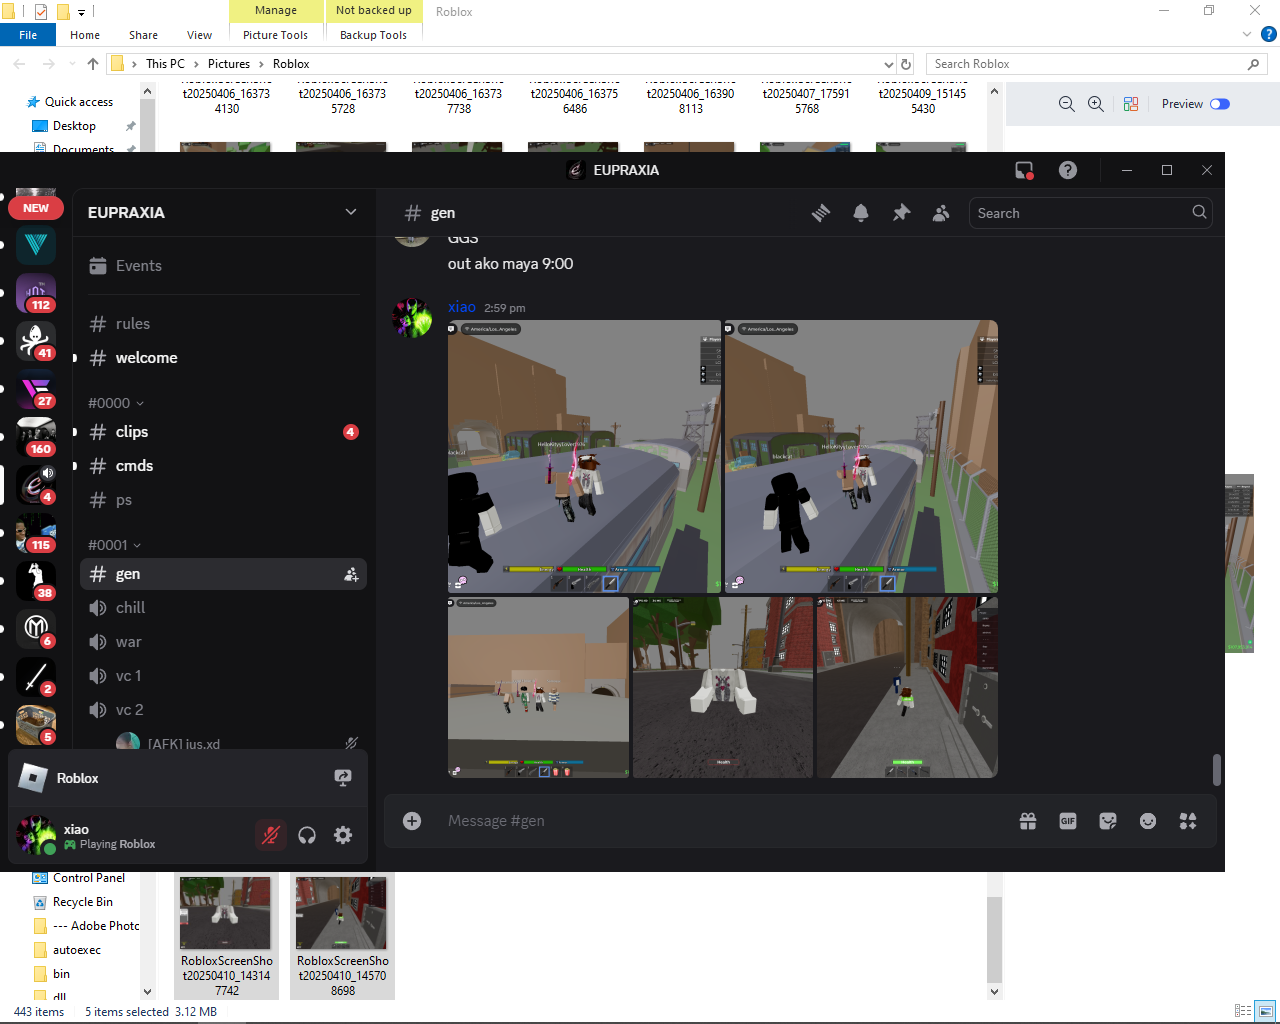Toggle the Preview switch in File Explorer

click(1220, 104)
